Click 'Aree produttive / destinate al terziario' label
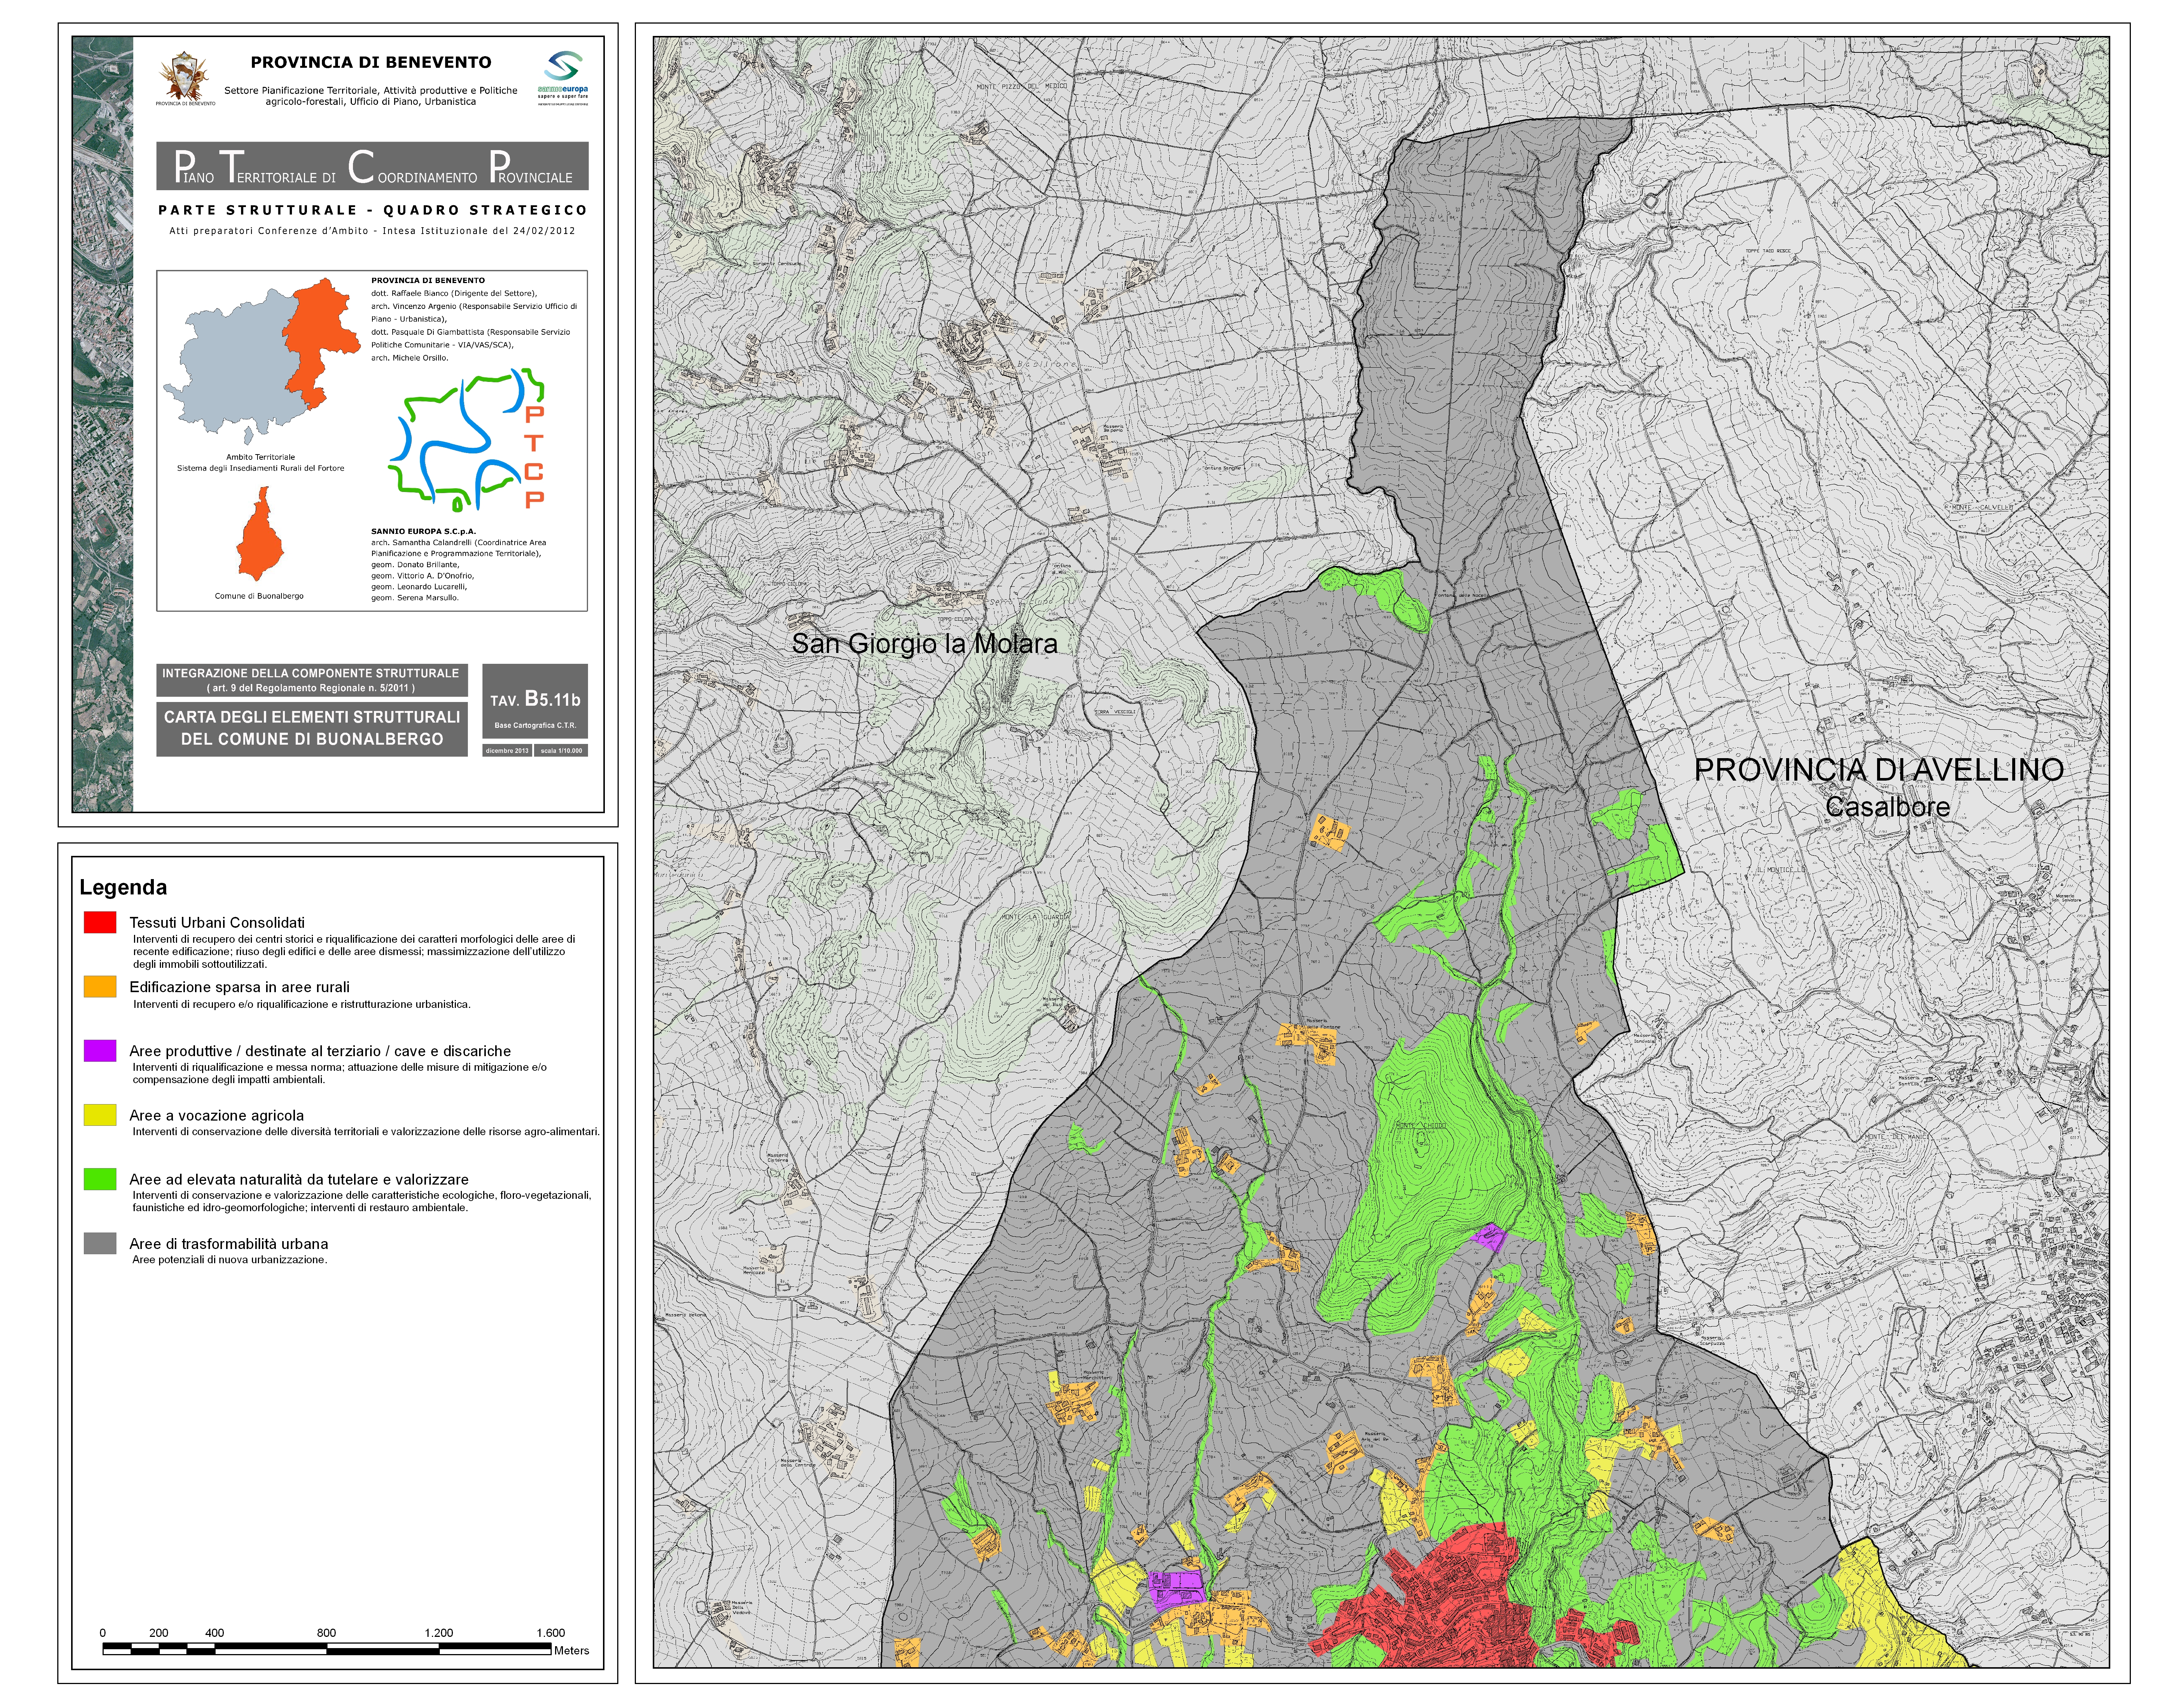The image size is (2184, 1708). point(320,1051)
